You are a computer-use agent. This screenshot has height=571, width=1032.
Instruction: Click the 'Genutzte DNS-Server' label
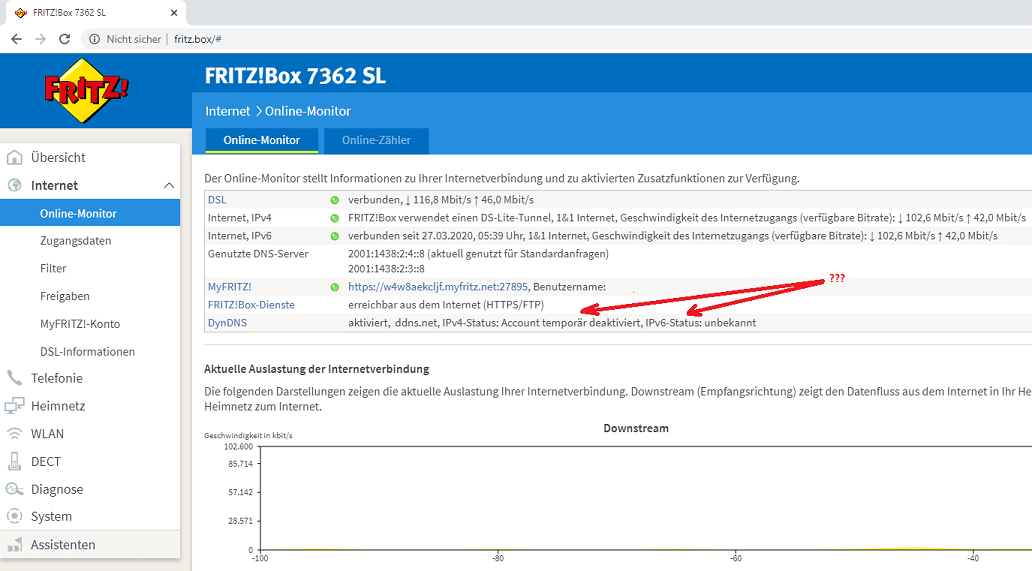[x=258, y=254]
